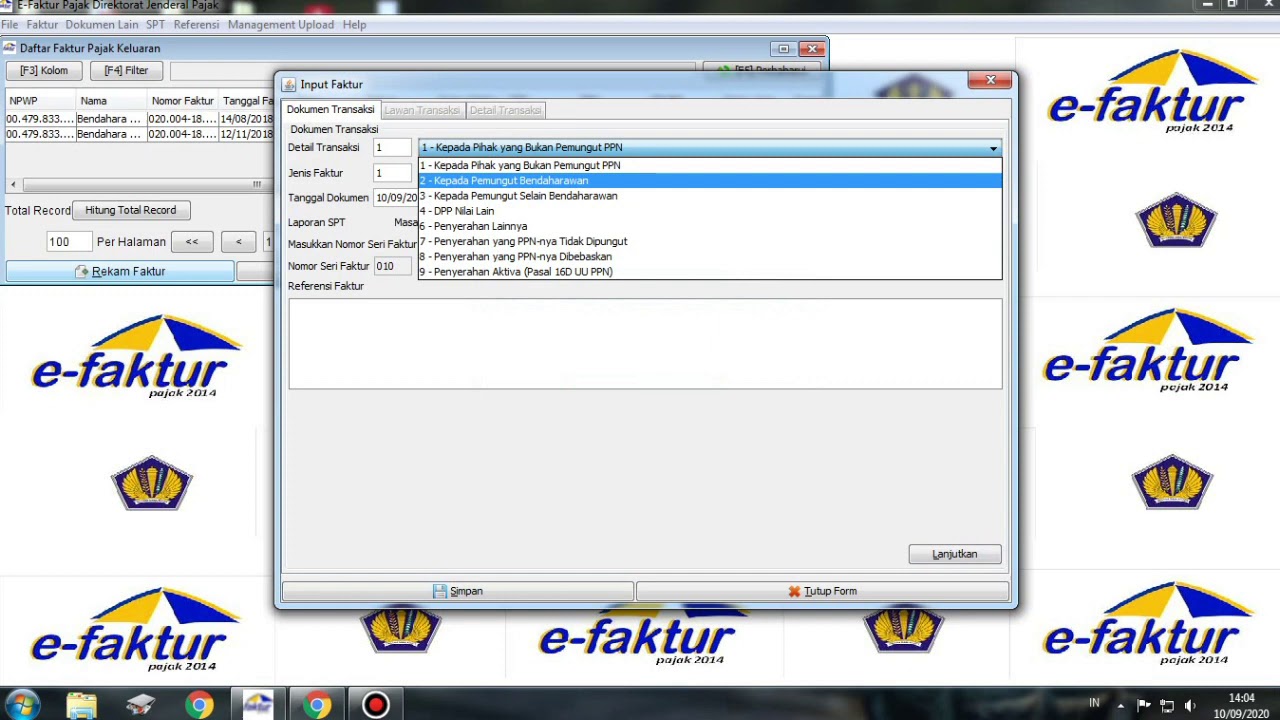Pick '8 - Penyerahan yang PPN-nya Dibebaskan'
Viewport: 1280px width, 720px height.
coord(710,256)
